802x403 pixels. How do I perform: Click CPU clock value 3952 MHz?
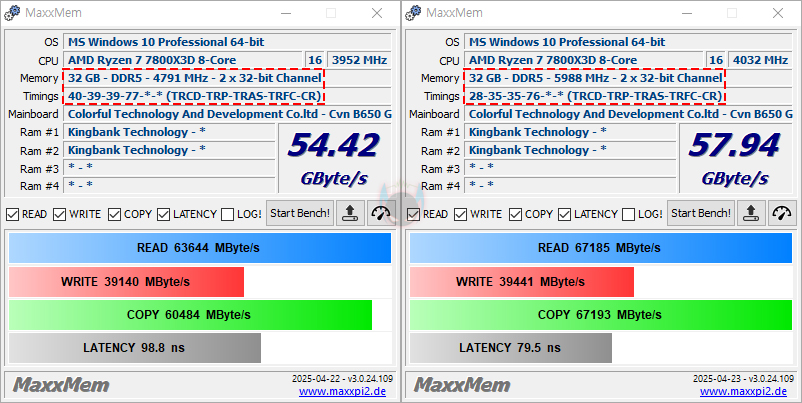click(359, 60)
